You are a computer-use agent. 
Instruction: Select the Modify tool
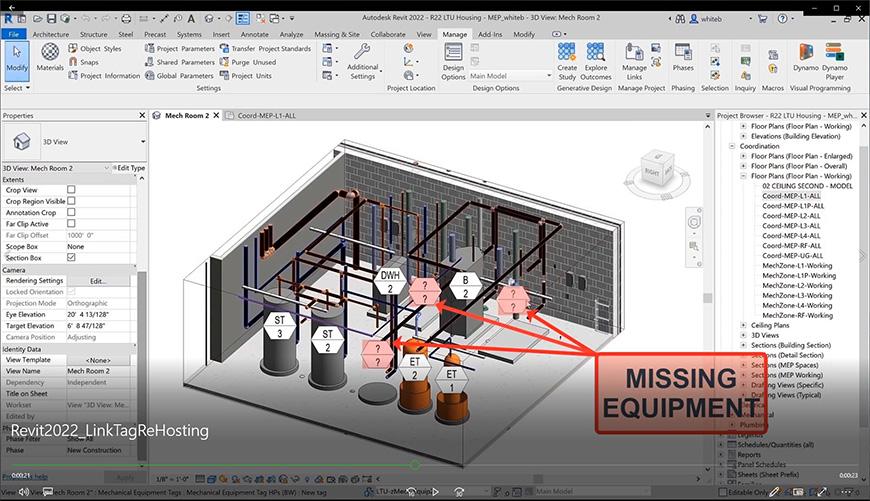[17, 59]
